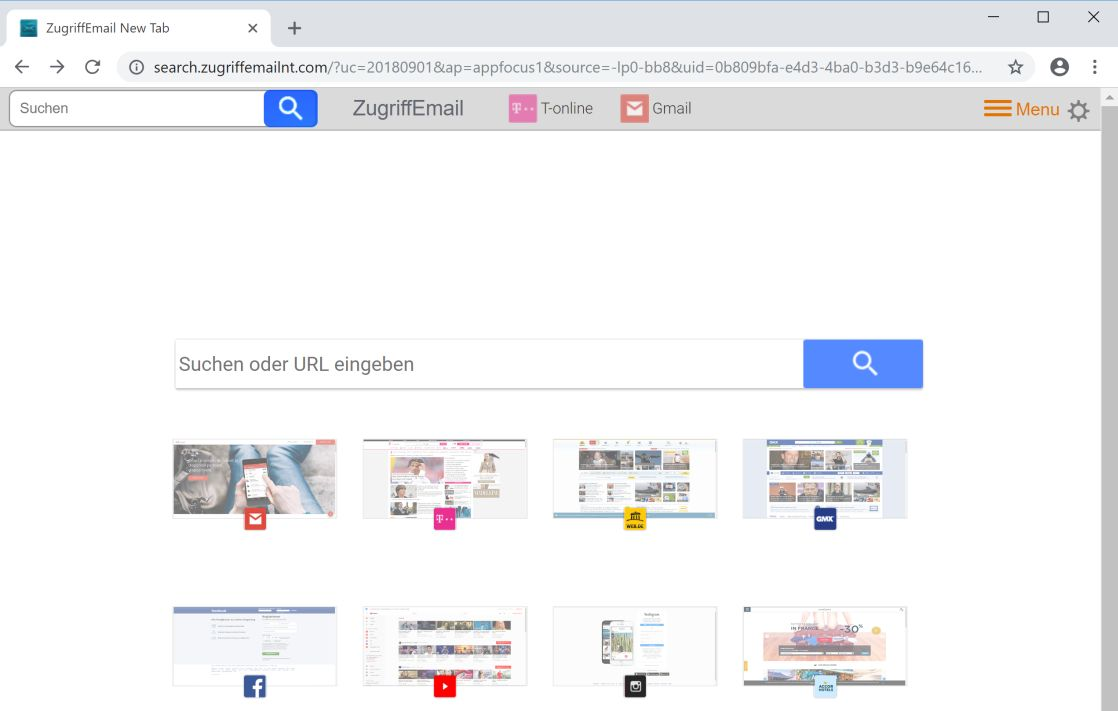View site information icon in address bar
Image resolution: width=1118 pixels, height=711 pixels.
136,67
